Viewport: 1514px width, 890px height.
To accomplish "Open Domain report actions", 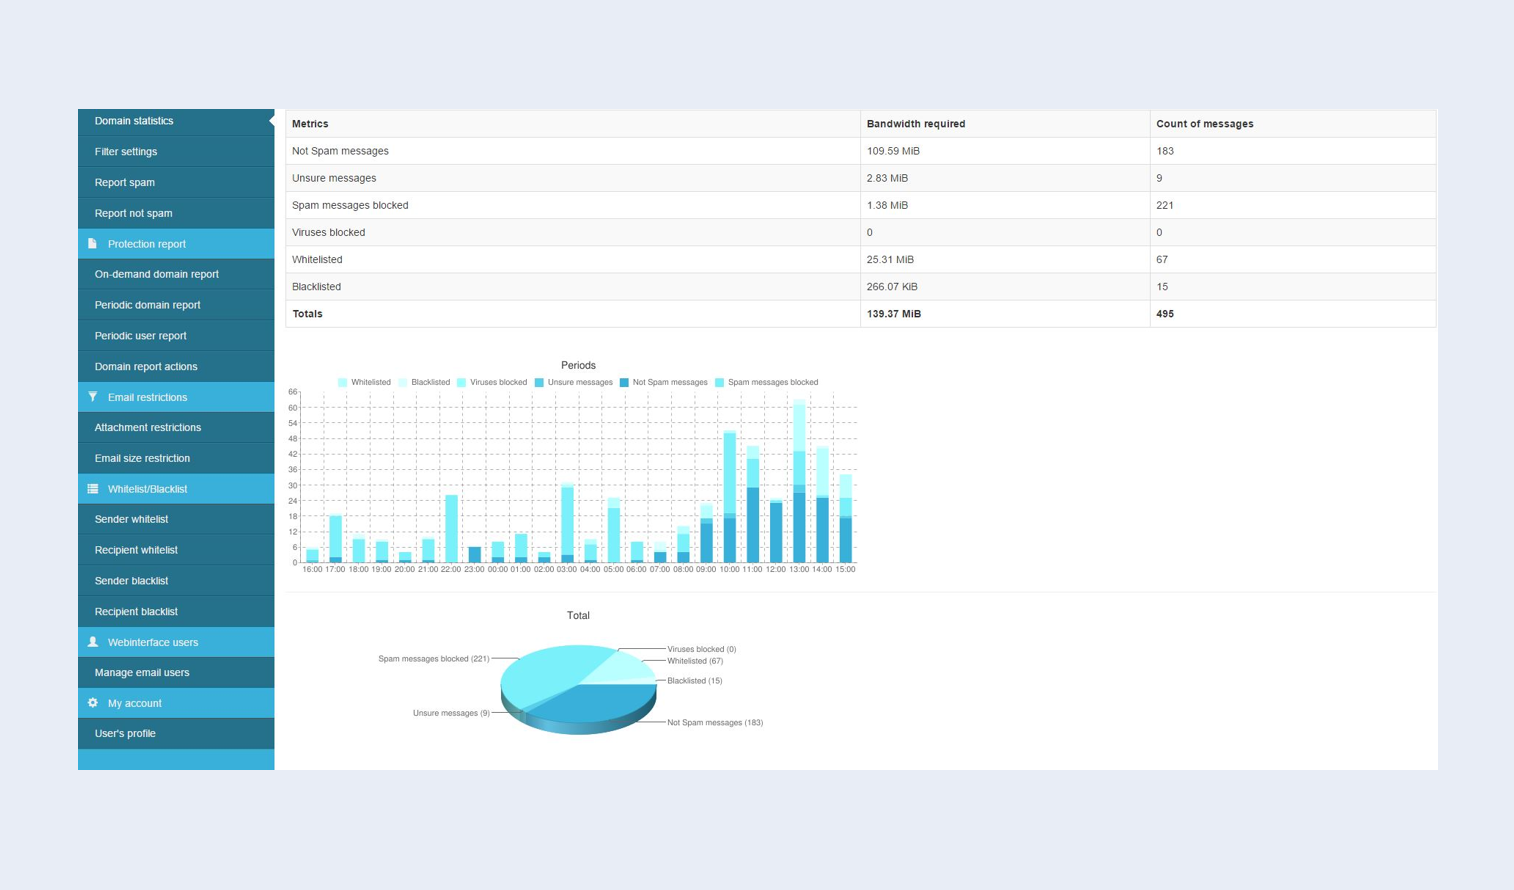I will point(176,367).
